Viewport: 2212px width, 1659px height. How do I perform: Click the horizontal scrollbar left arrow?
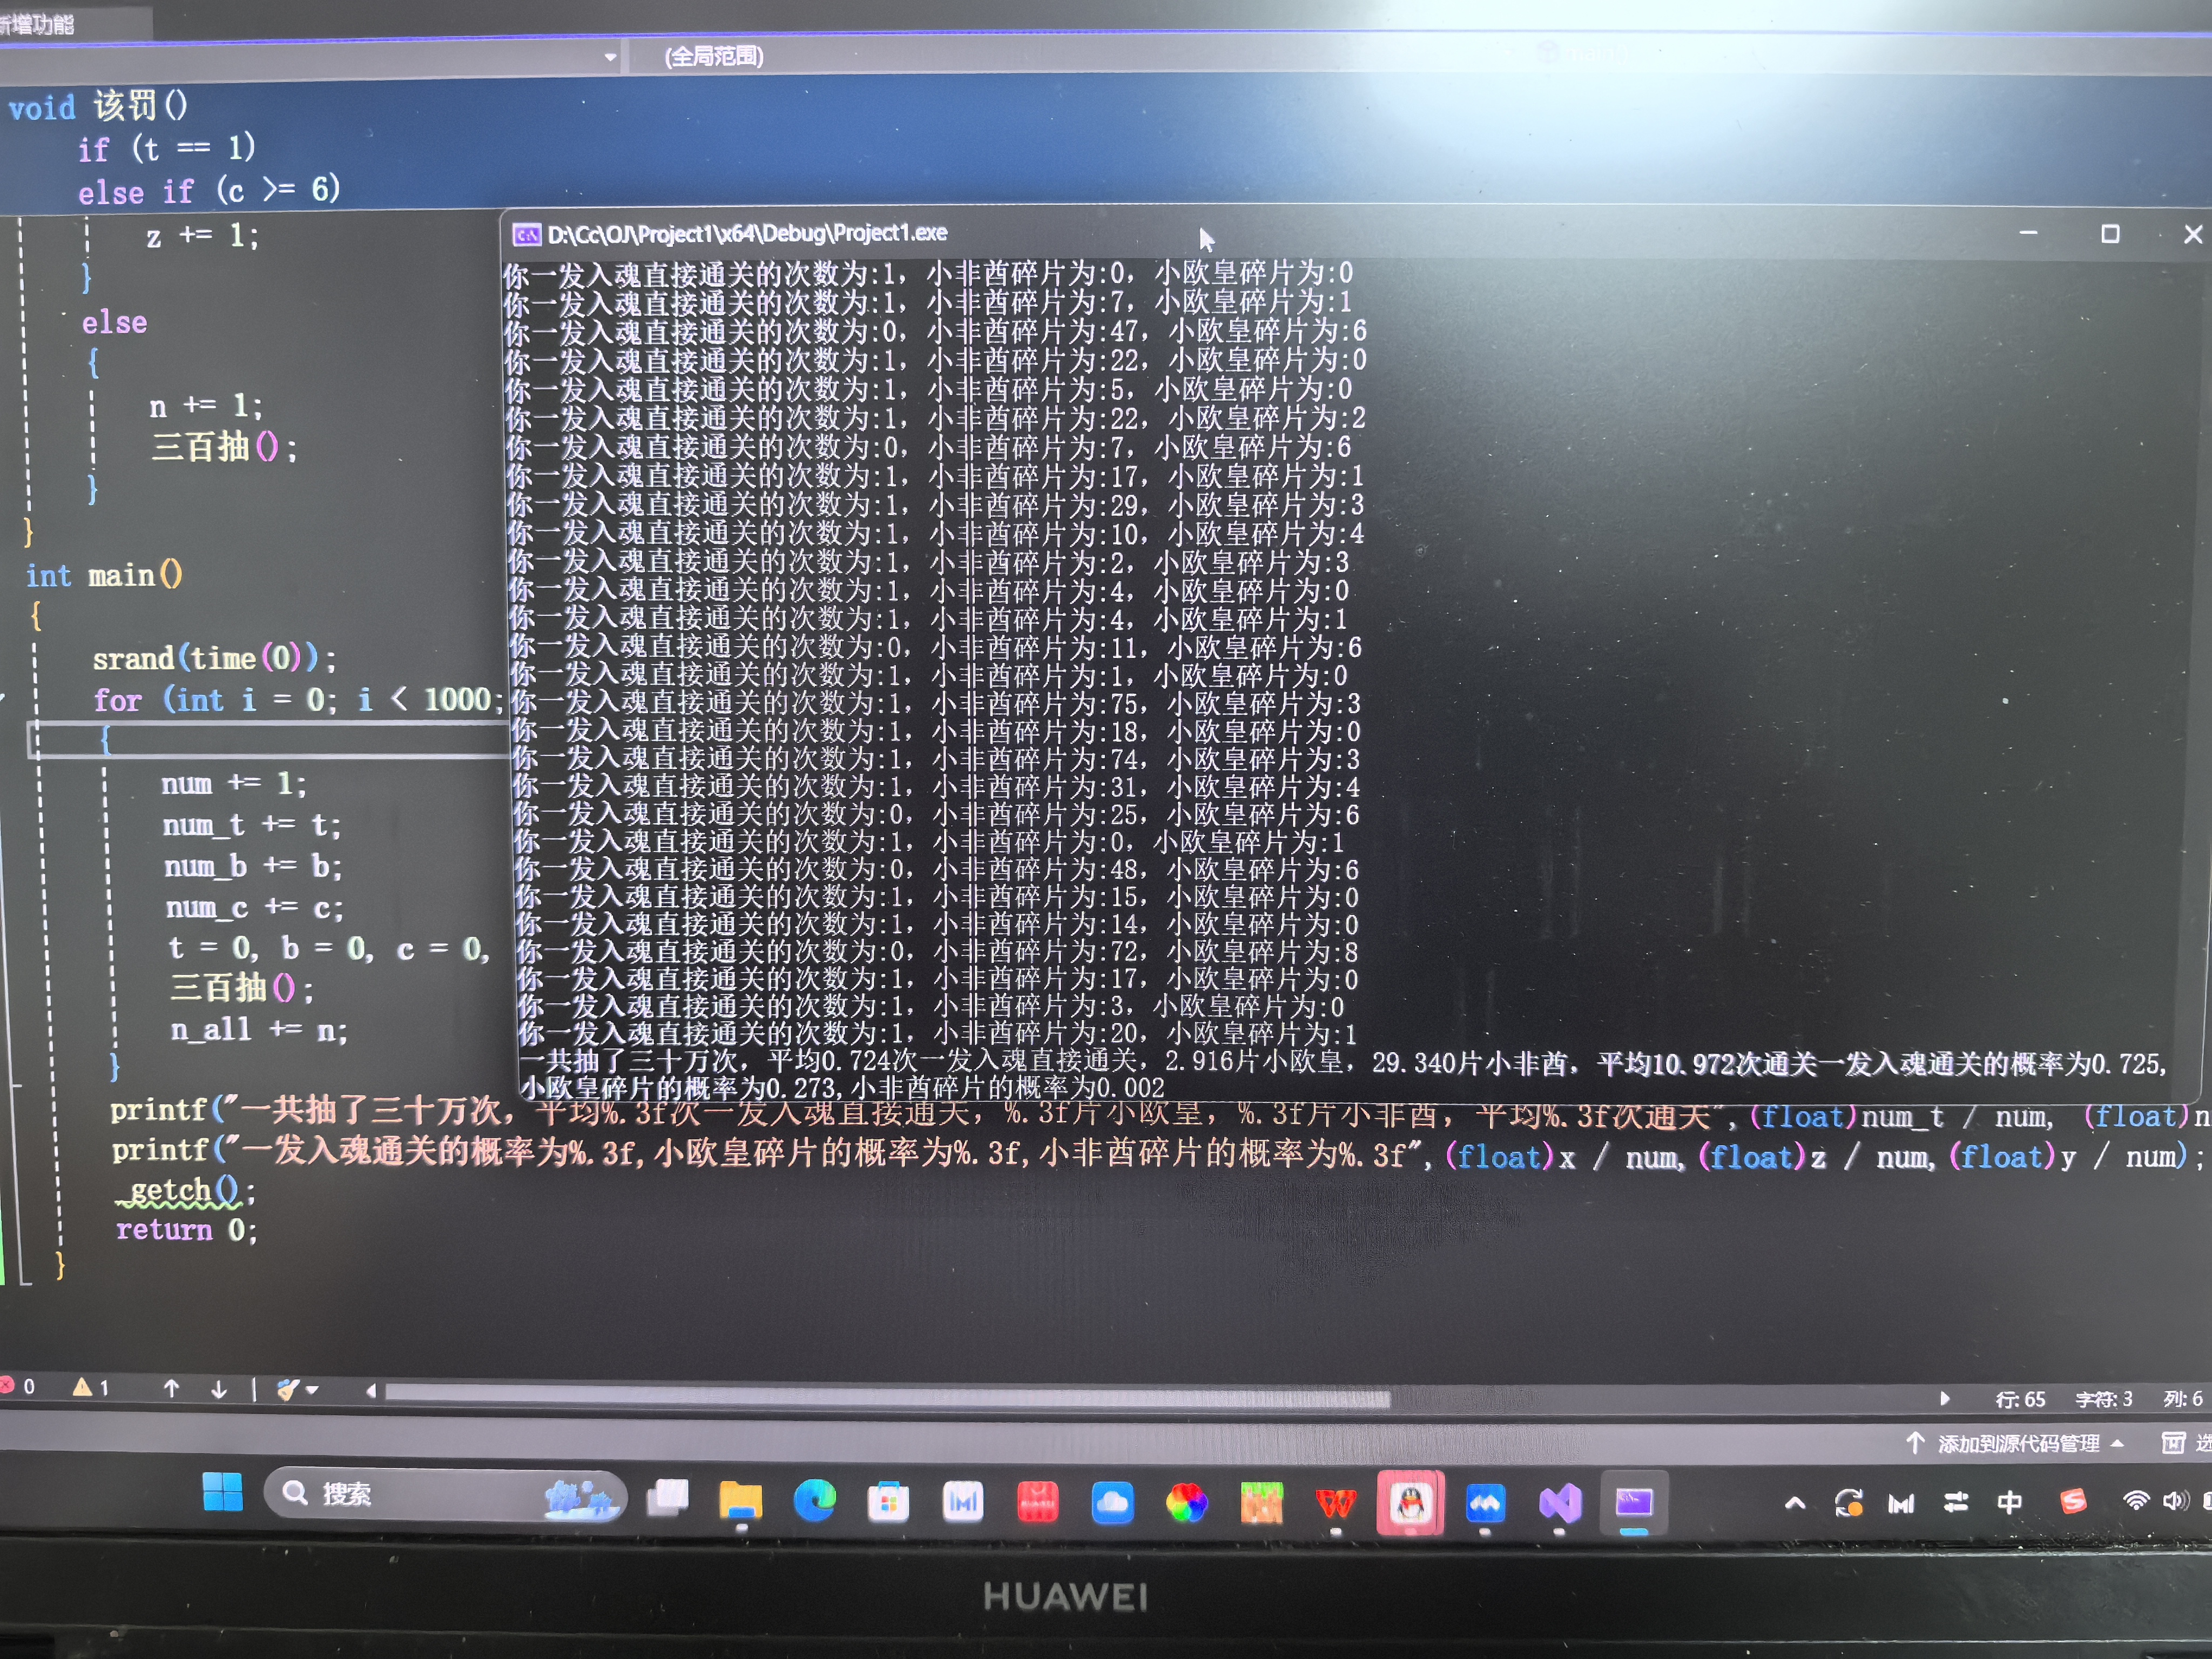[x=371, y=1390]
